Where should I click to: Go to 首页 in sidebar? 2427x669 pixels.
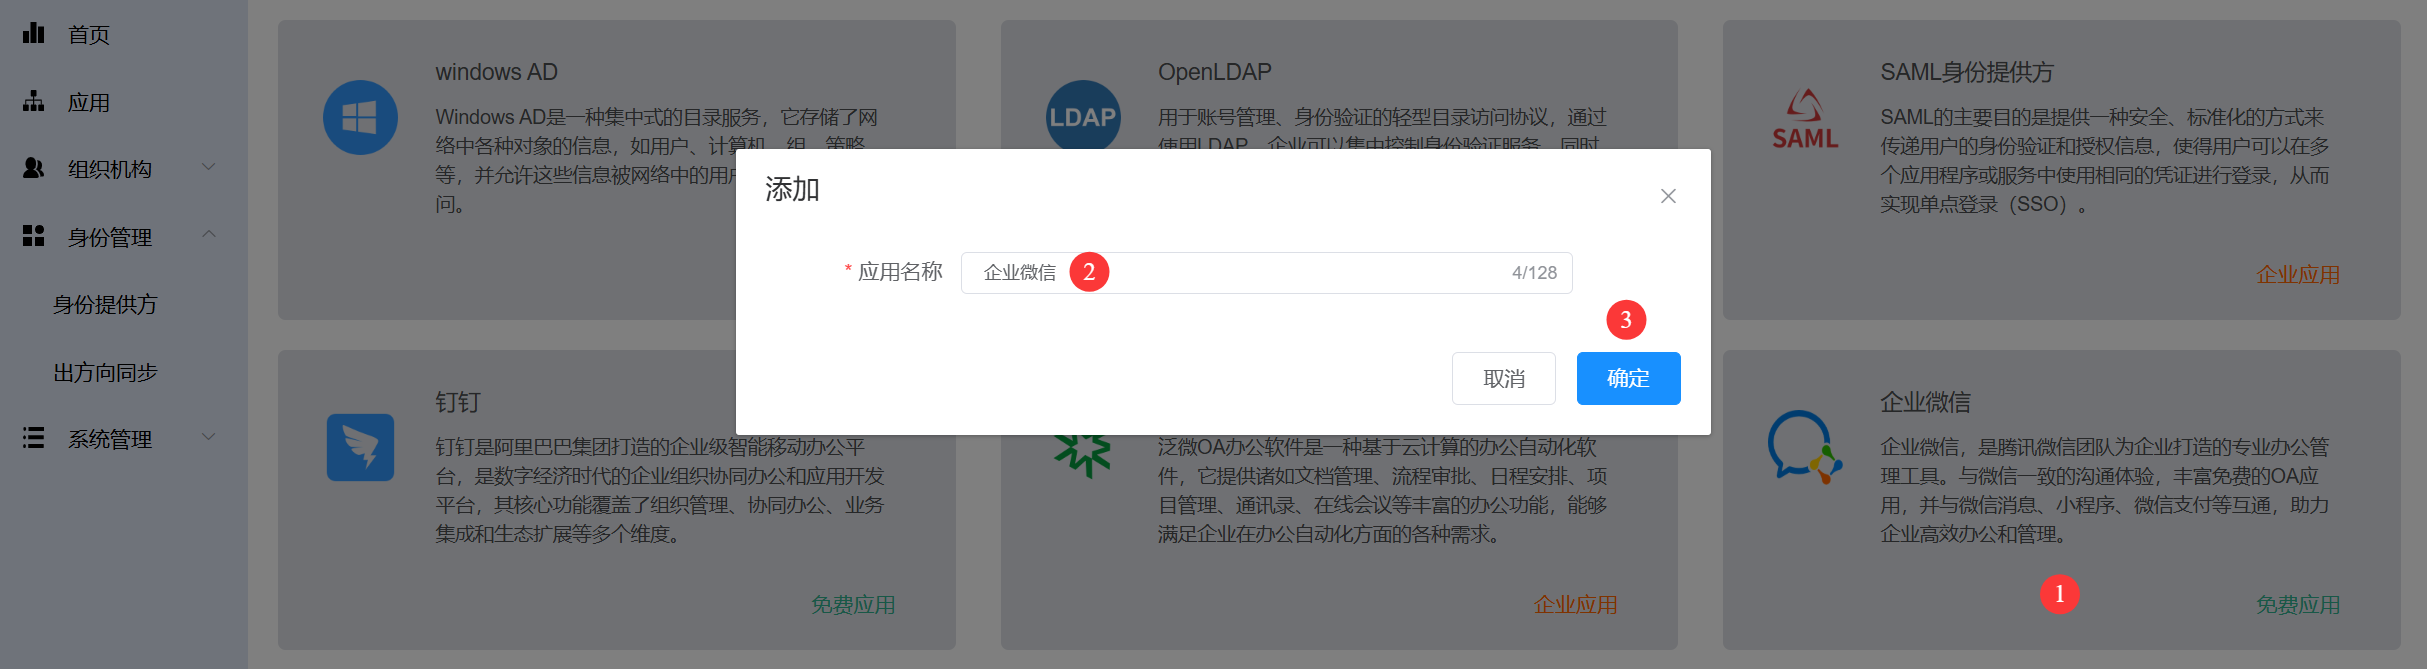point(88,35)
